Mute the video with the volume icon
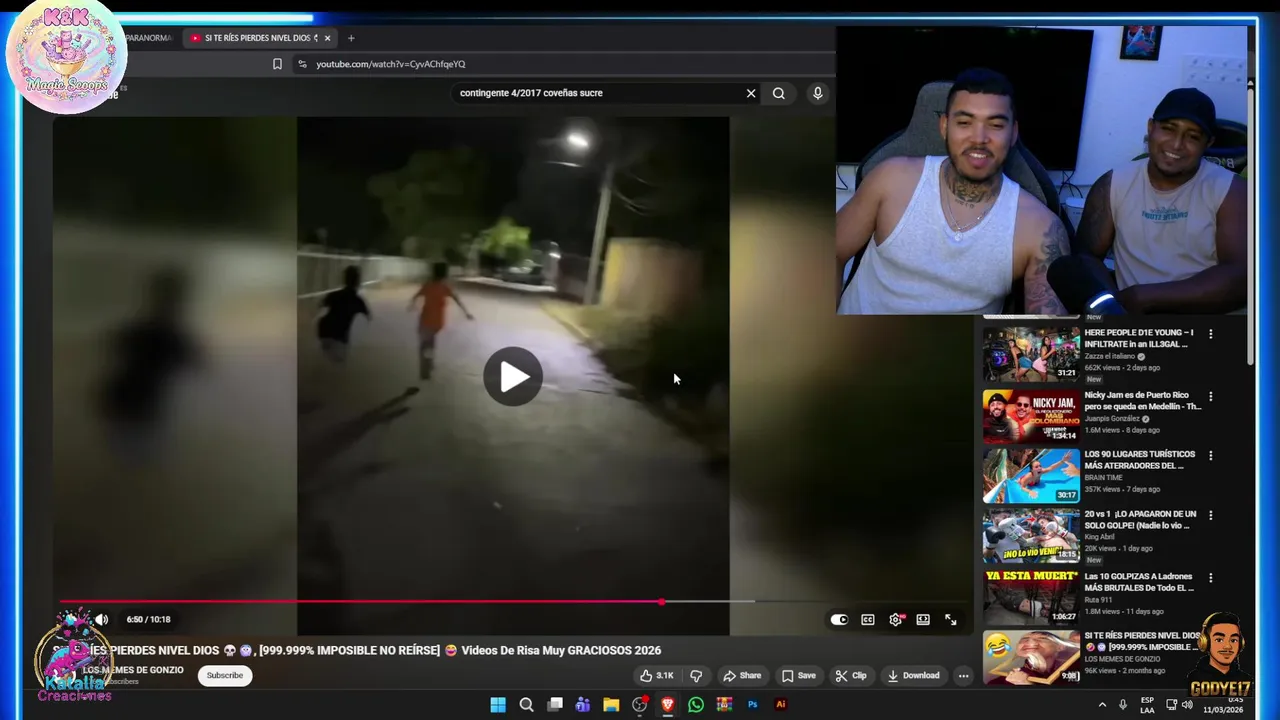 101,619
